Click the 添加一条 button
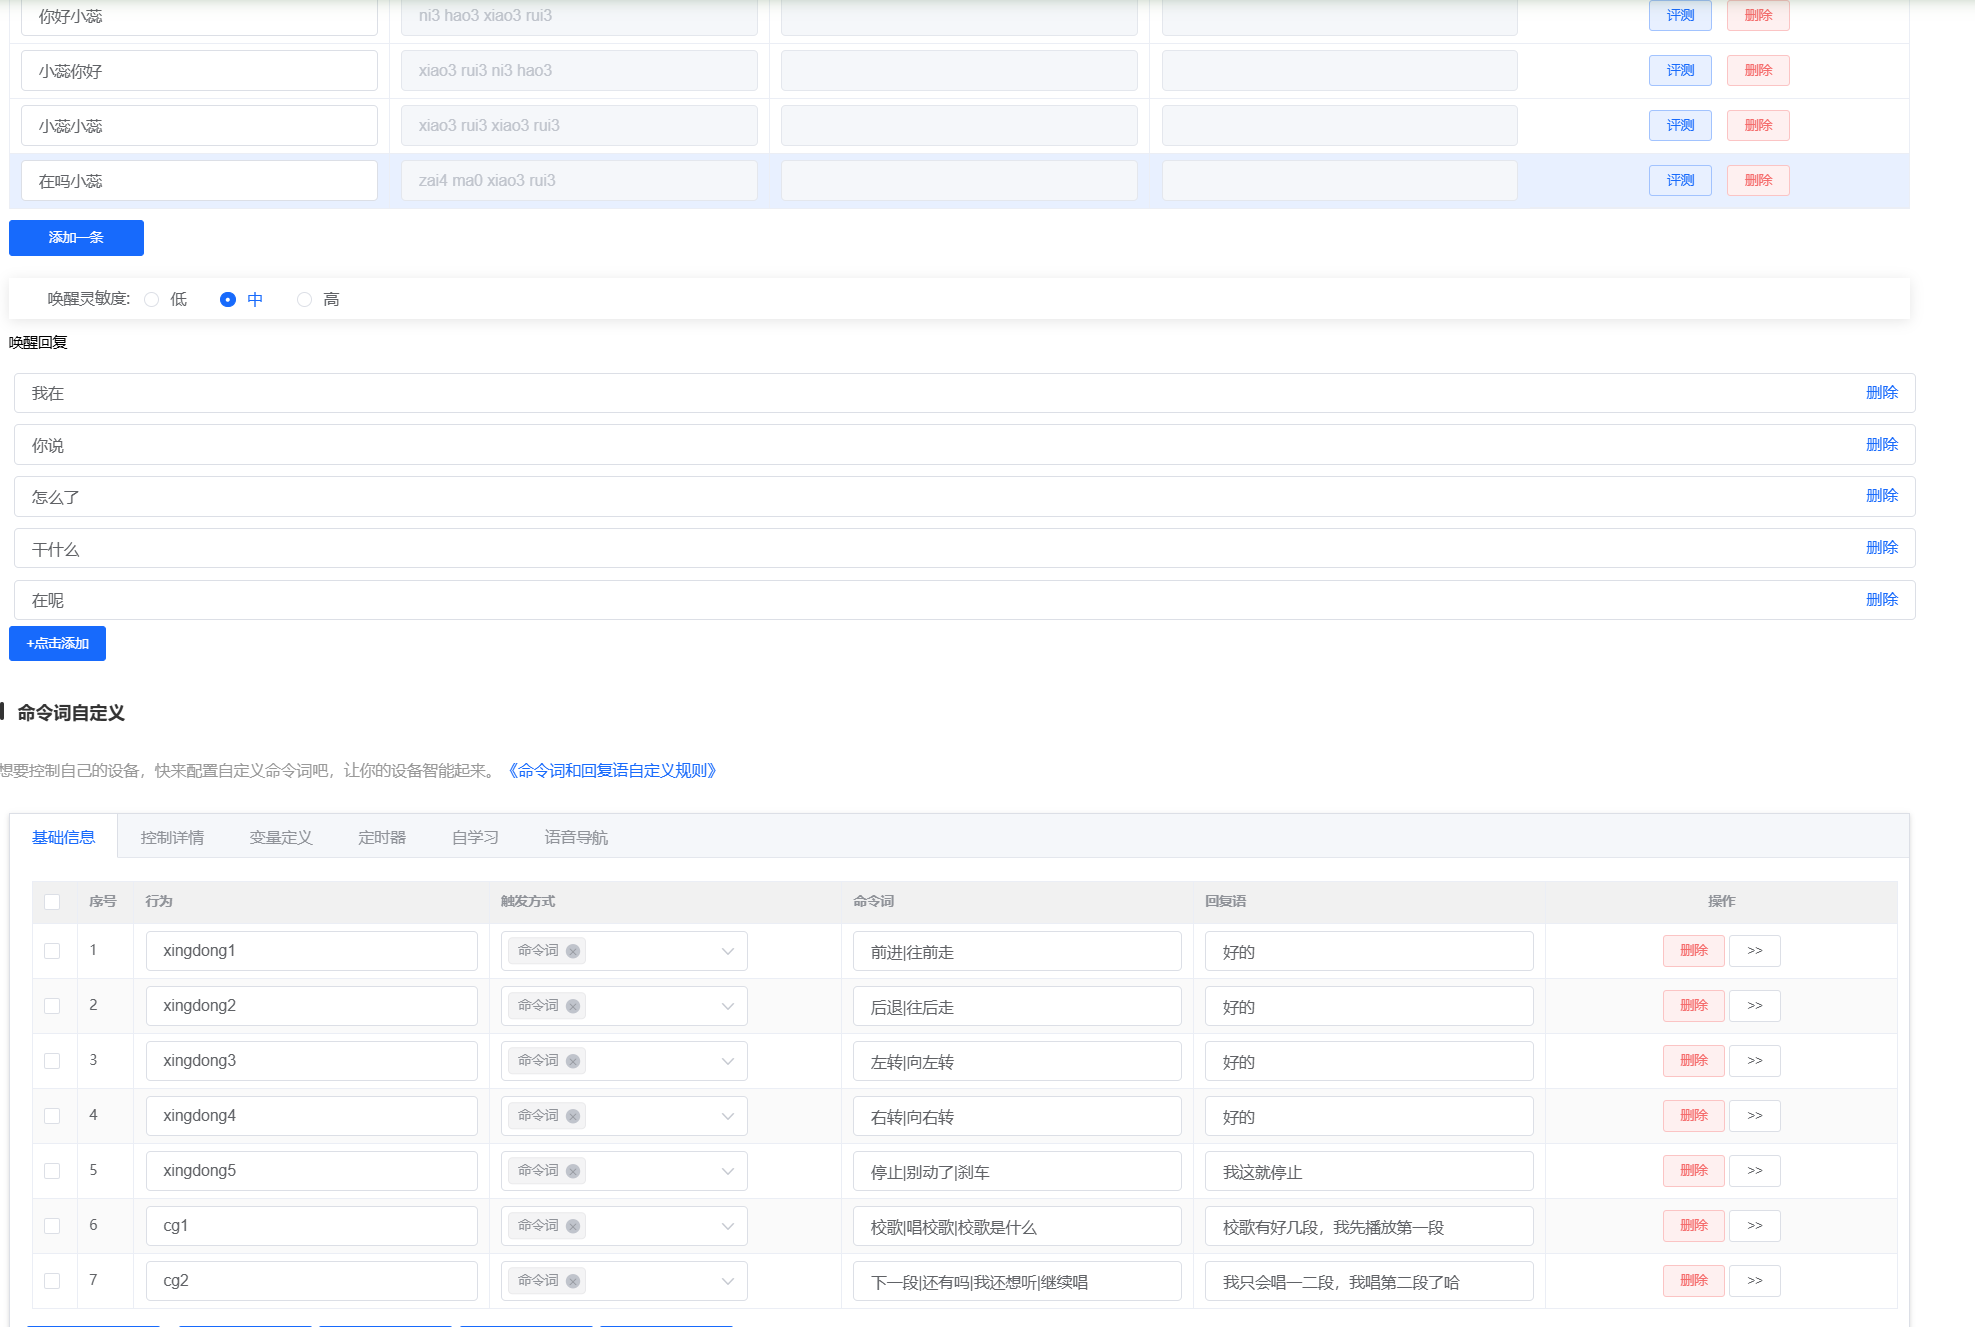This screenshot has height=1327, width=1975. [x=76, y=238]
